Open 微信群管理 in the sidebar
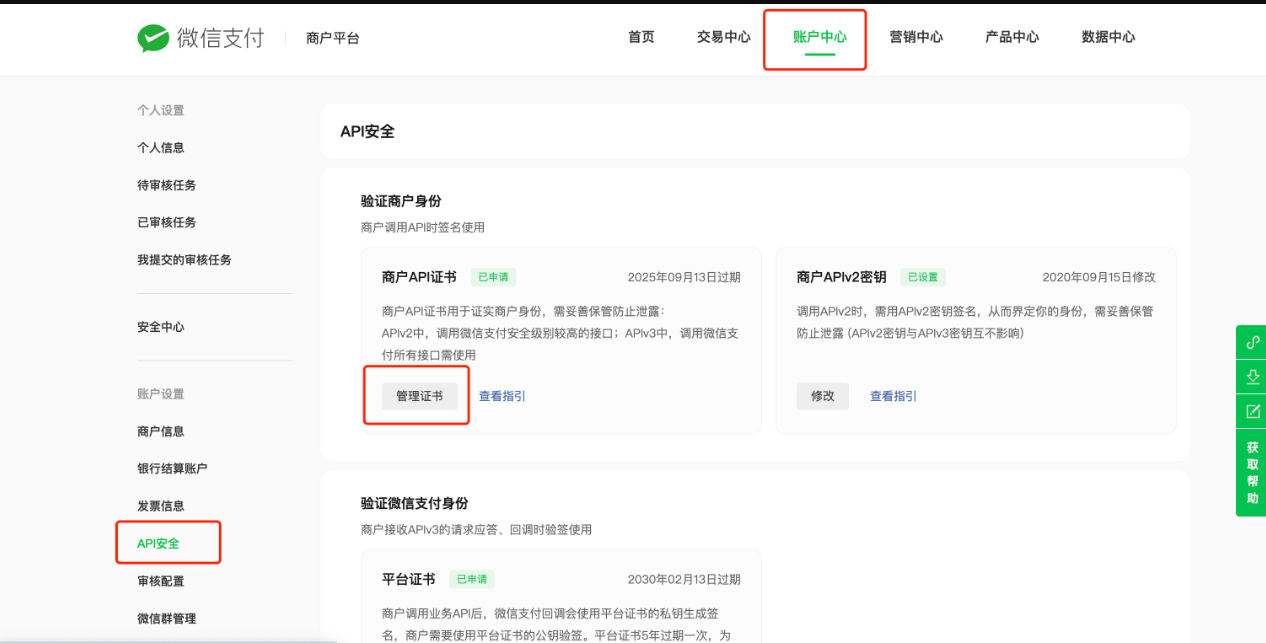The width and height of the screenshot is (1266, 643). [x=167, y=618]
